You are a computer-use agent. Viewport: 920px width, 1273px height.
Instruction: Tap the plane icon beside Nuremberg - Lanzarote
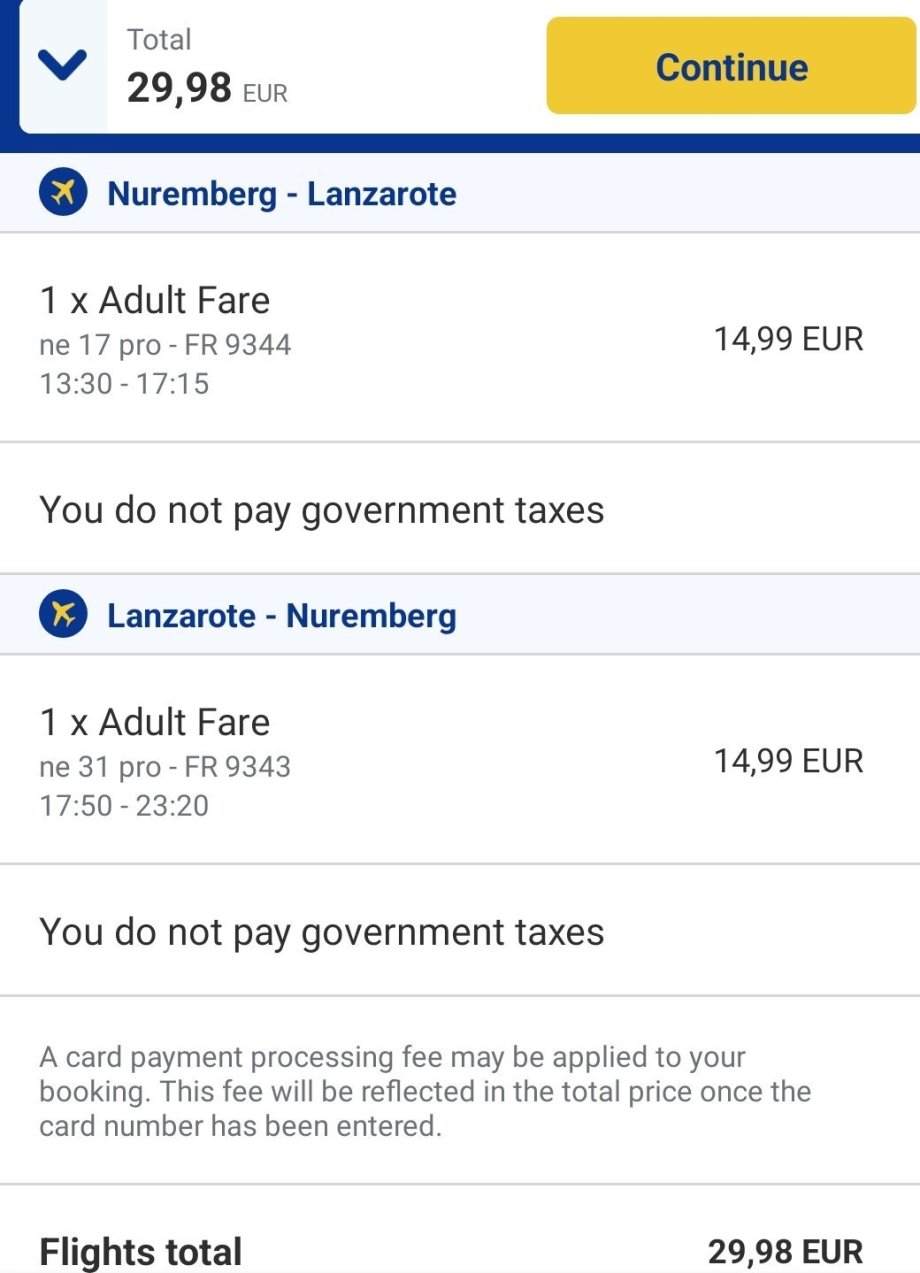[x=64, y=193]
